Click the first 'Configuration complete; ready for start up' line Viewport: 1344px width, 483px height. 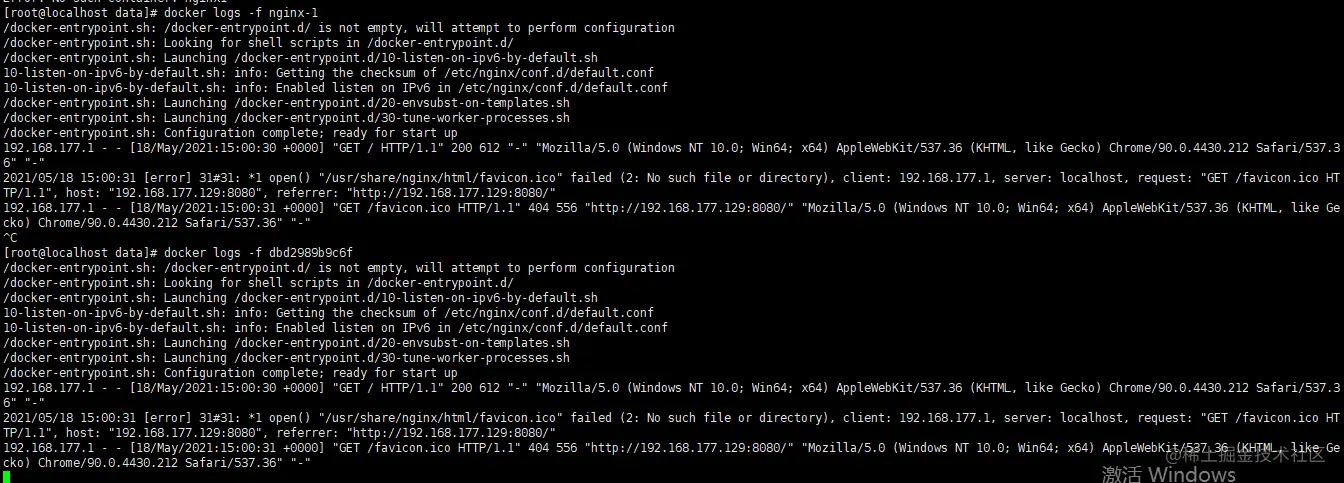[230, 133]
